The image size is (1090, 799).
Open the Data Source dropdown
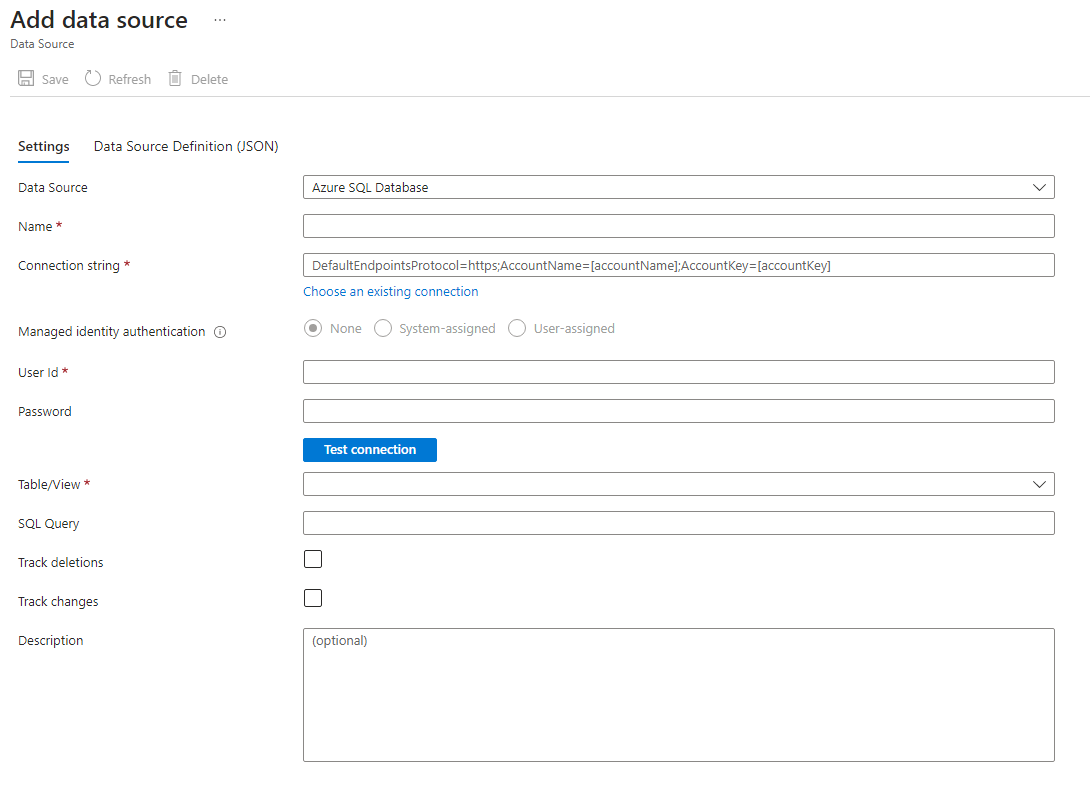tap(1038, 187)
